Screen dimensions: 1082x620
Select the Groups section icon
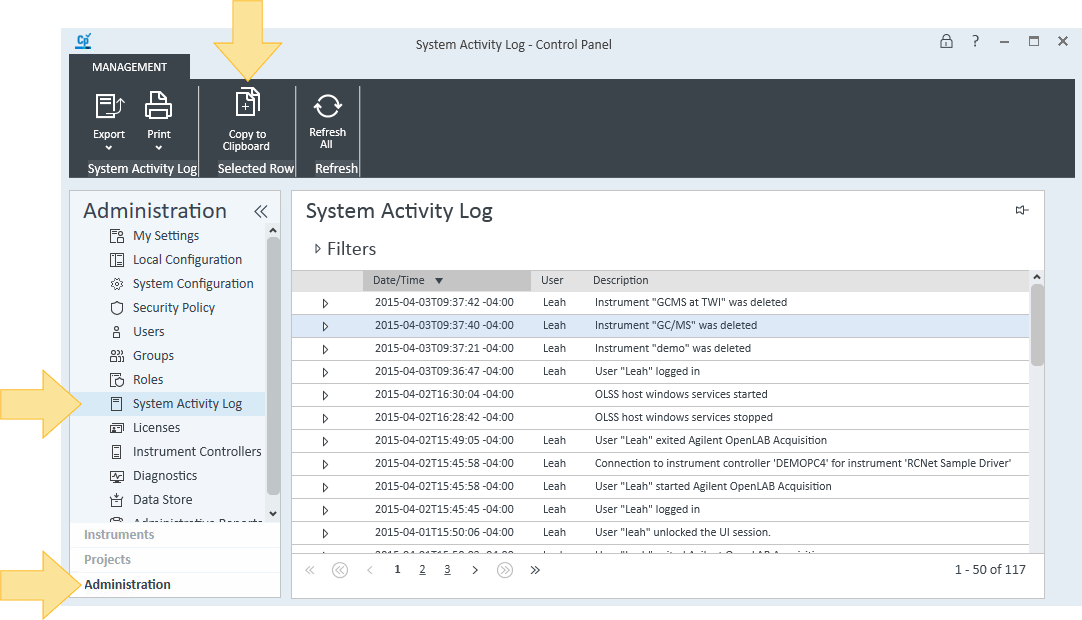[118, 355]
